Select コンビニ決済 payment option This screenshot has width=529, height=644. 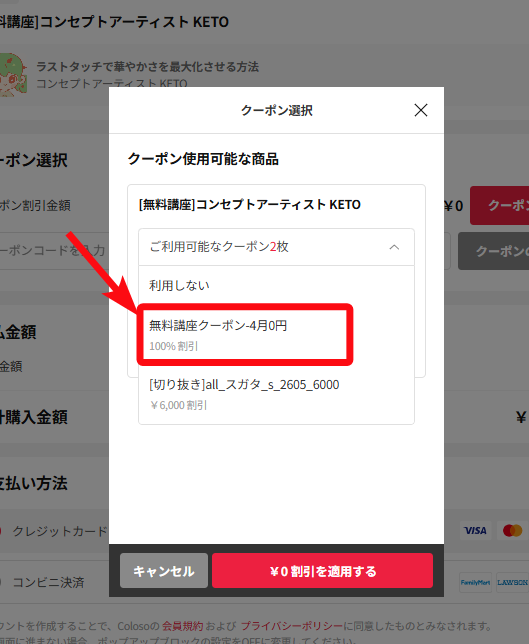(43, 582)
